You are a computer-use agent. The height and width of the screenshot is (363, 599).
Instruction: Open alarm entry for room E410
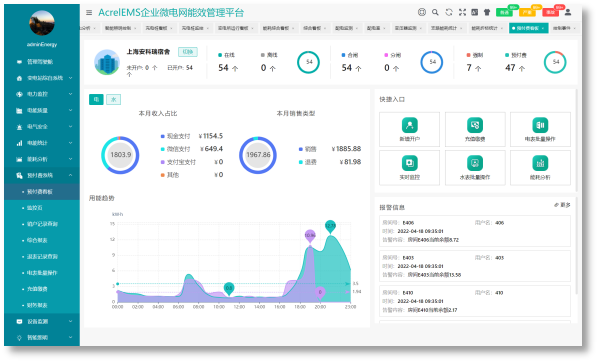(x=475, y=301)
